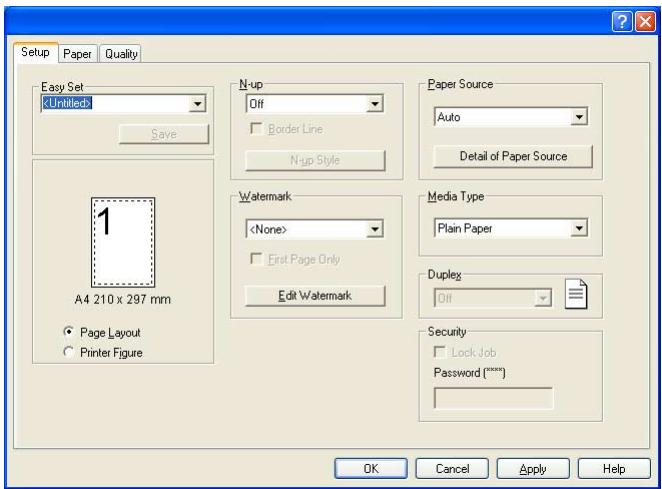
Task: Select the Page Layout radio button
Action: coord(69,332)
